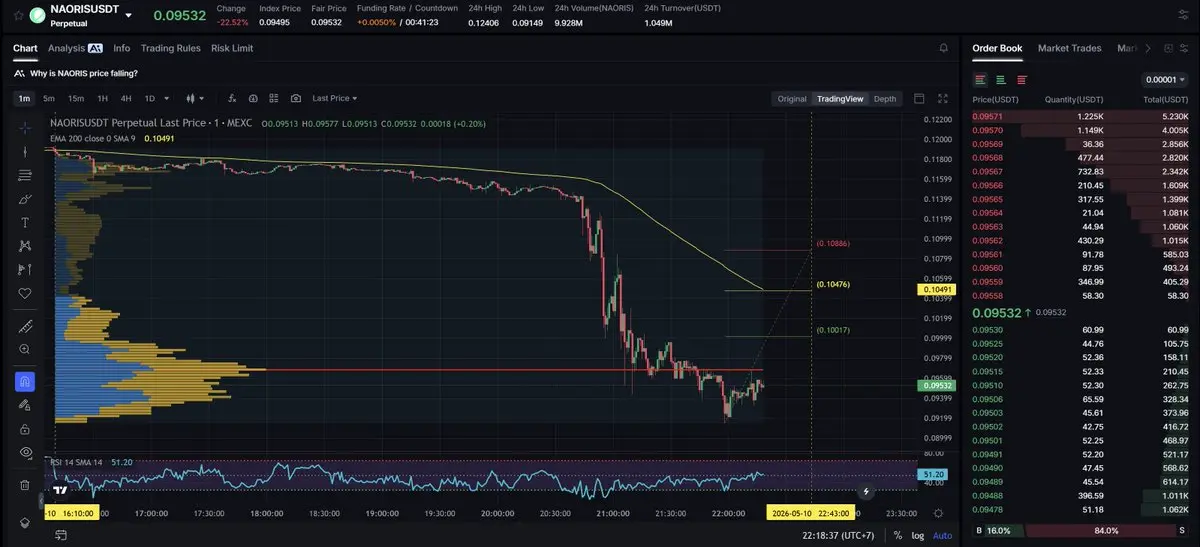Toggle percent scale on price axis
This screenshot has height=547, width=1200.
(x=898, y=535)
